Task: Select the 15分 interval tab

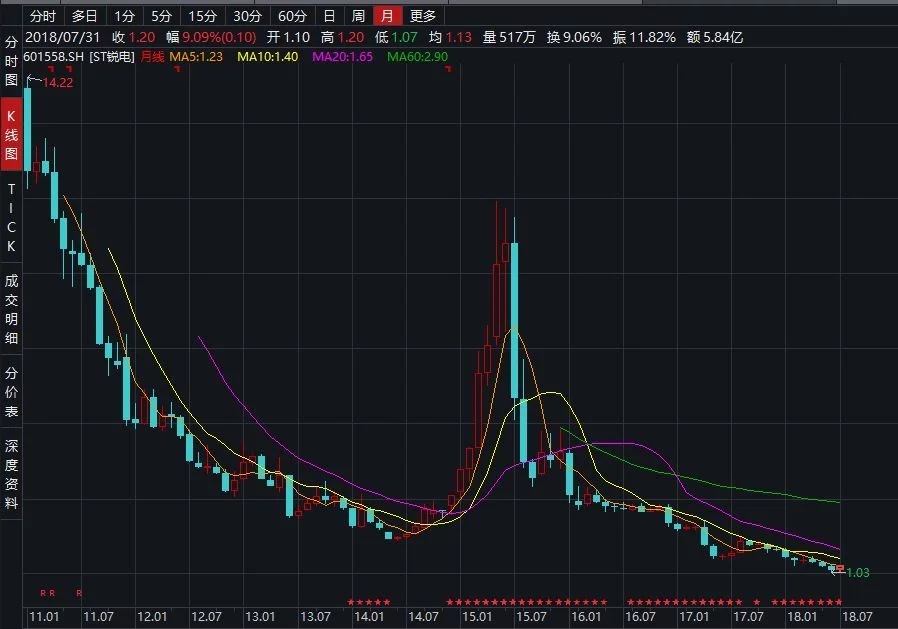Action: 200,16
